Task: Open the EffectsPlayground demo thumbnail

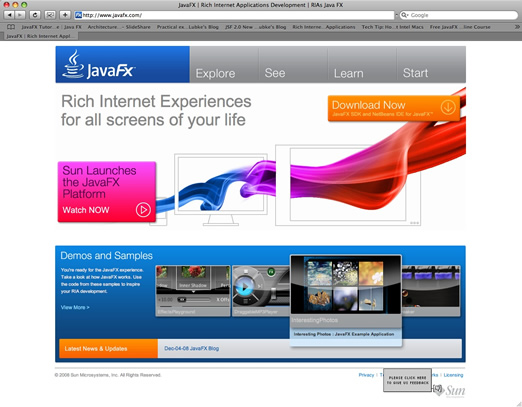Action: pyautogui.click(x=193, y=291)
